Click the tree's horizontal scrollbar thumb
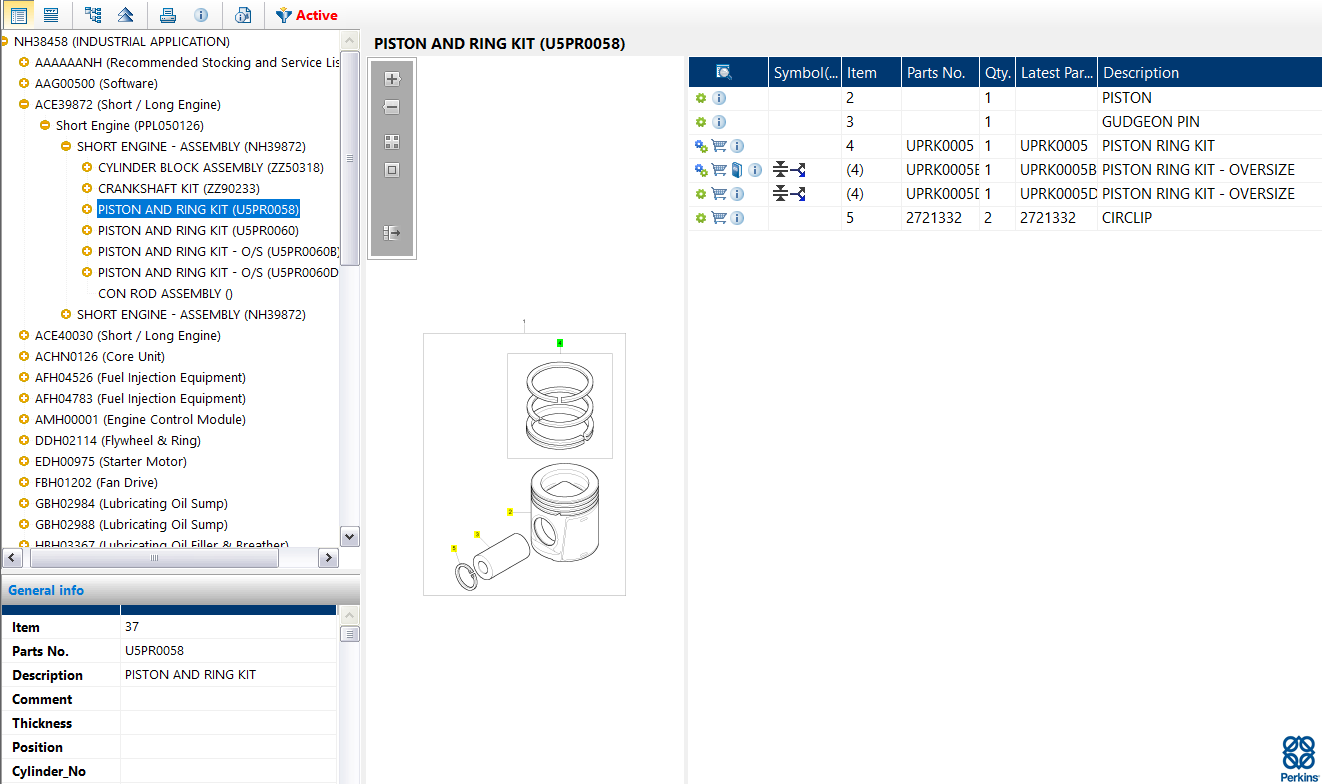 pos(153,558)
